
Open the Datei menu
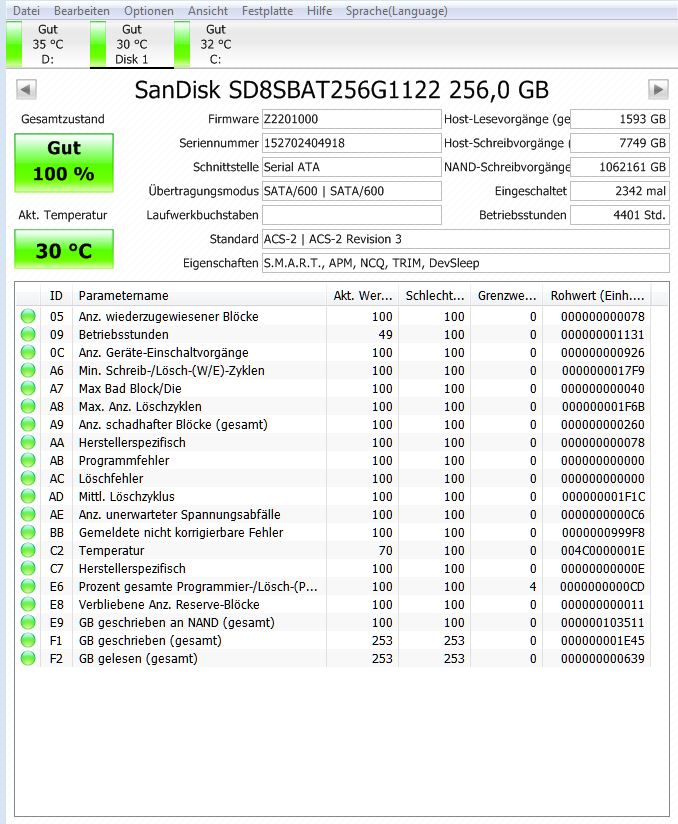26,11
